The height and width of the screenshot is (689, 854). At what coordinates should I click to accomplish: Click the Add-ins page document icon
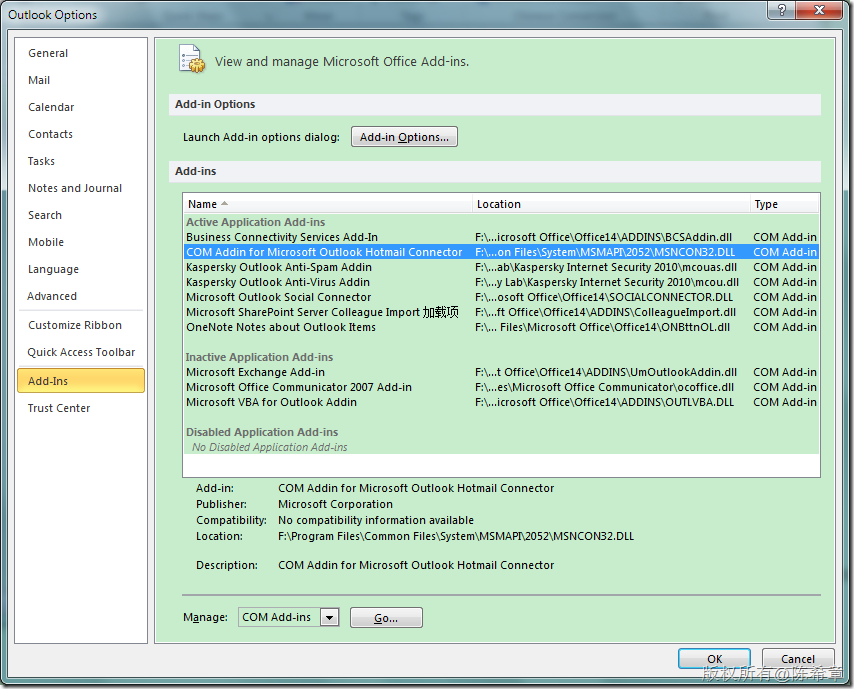(x=191, y=59)
